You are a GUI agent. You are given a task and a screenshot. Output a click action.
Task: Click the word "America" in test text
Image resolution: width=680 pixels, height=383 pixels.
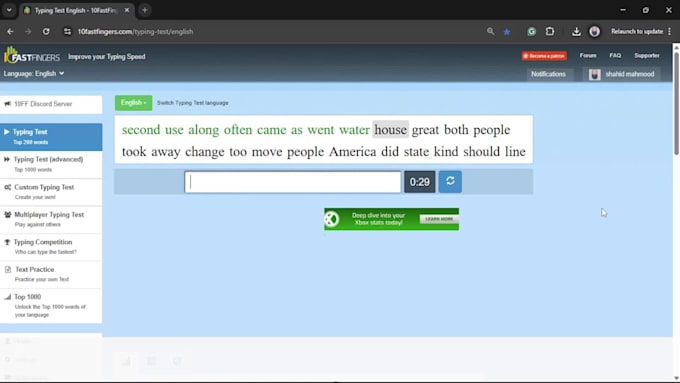(352, 152)
